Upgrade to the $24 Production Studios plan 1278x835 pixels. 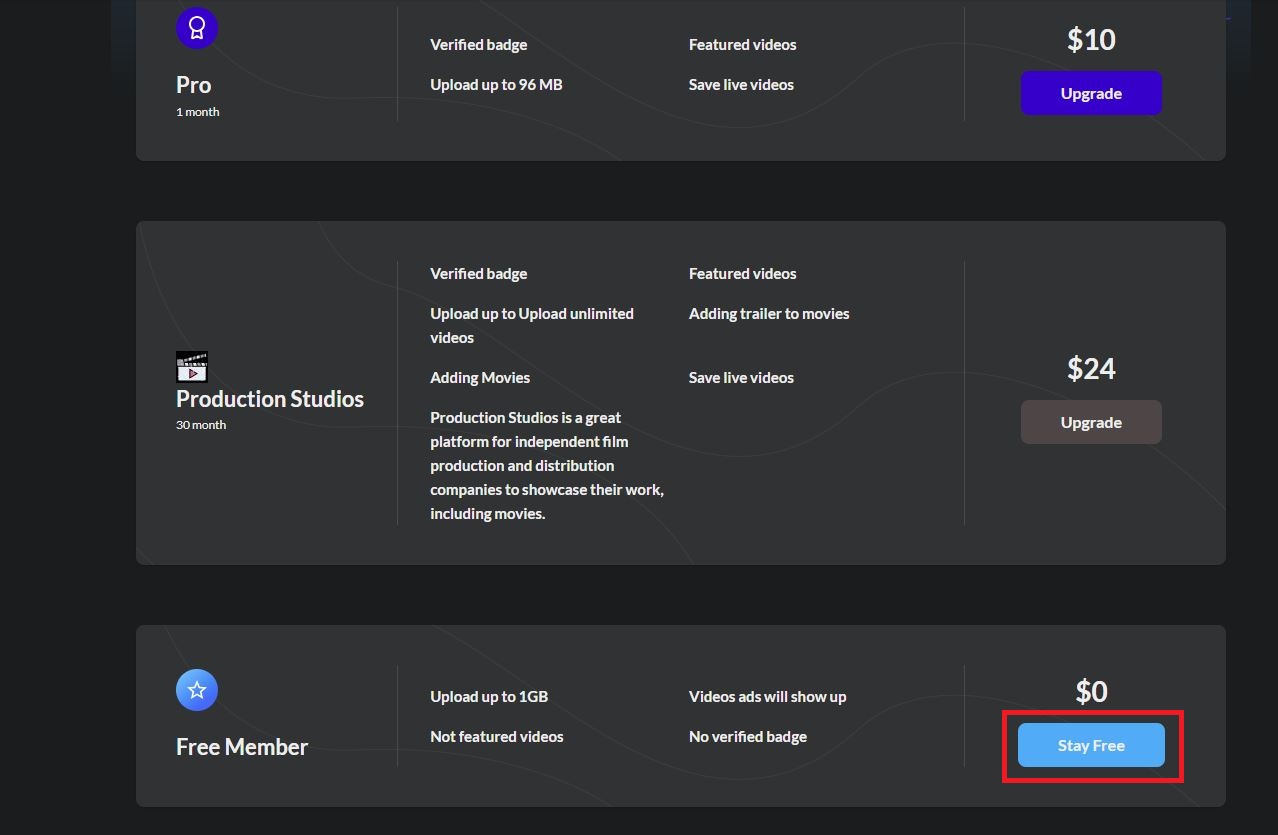coord(1091,422)
